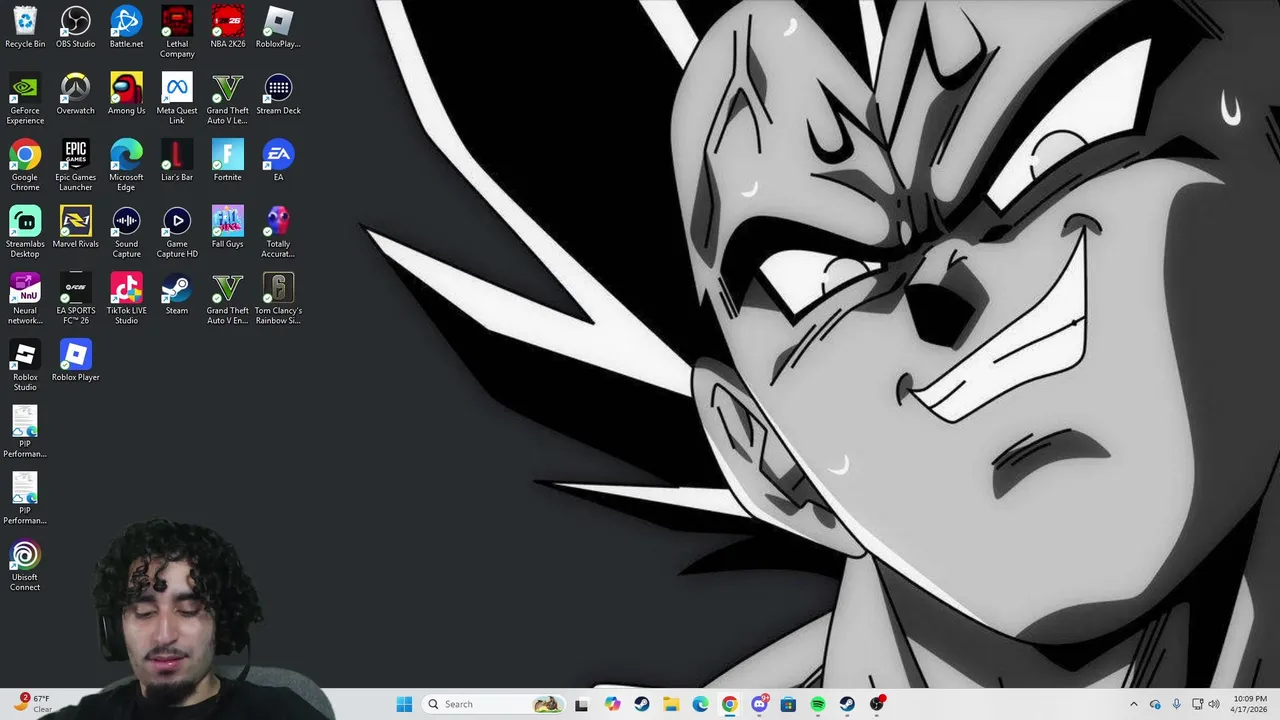Open network status in system tray

pyautogui.click(x=1197, y=704)
